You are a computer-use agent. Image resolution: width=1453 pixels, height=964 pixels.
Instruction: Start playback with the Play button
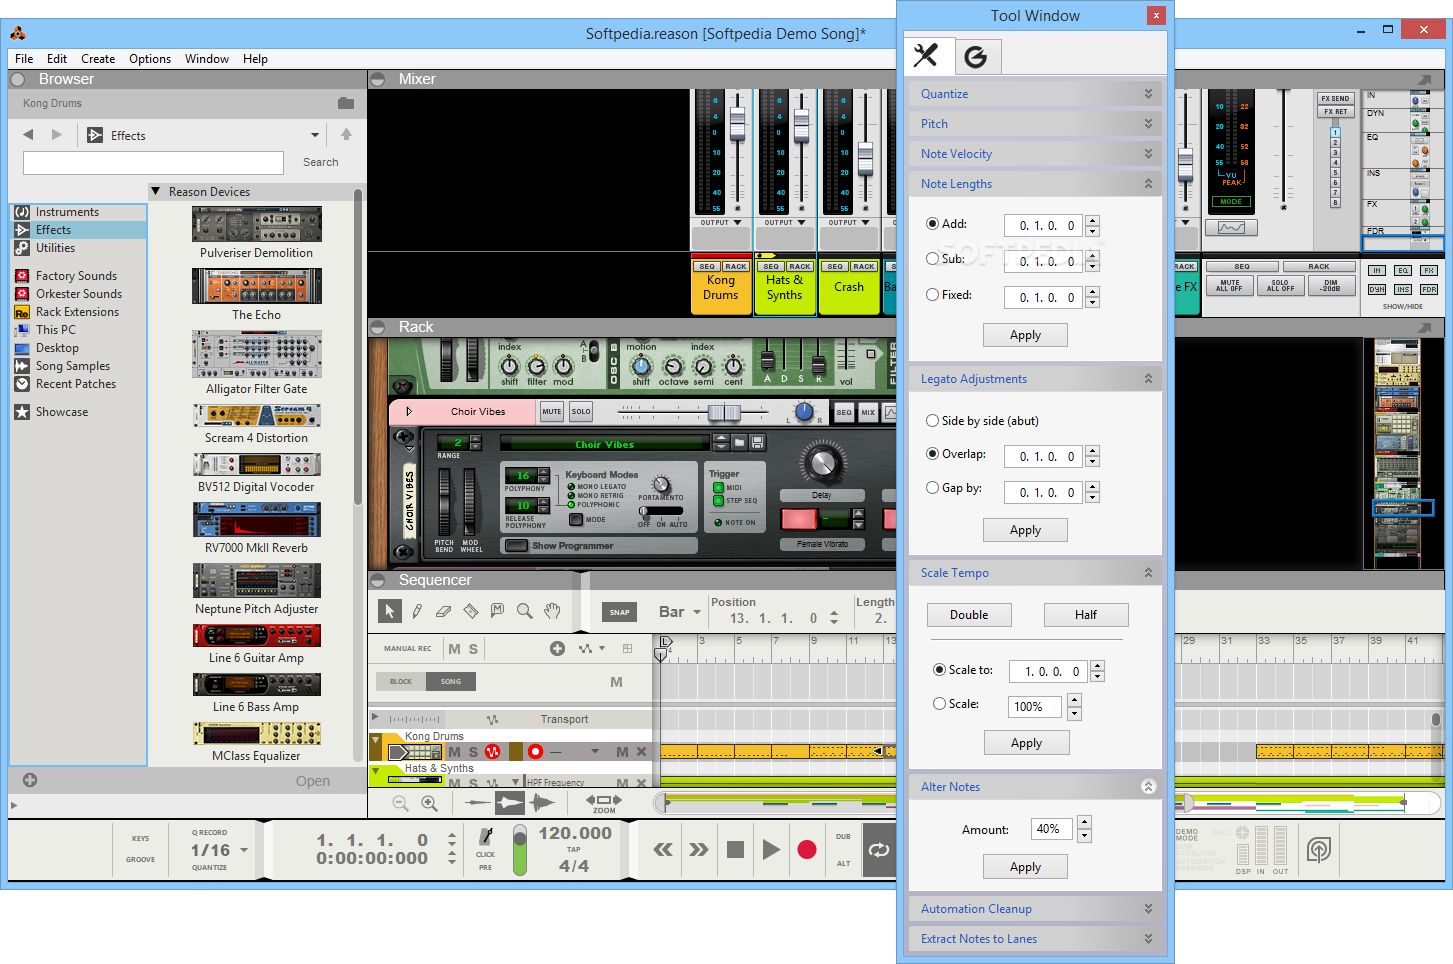(771, 850)
